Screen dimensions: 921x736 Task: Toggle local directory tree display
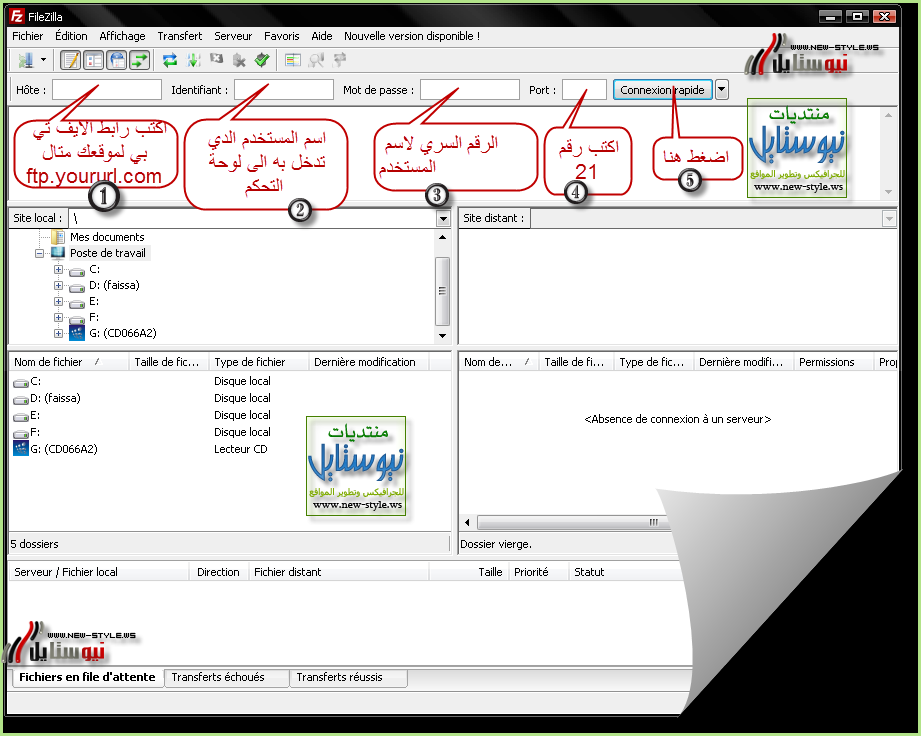pyautogui.click(x=93, y=60)
